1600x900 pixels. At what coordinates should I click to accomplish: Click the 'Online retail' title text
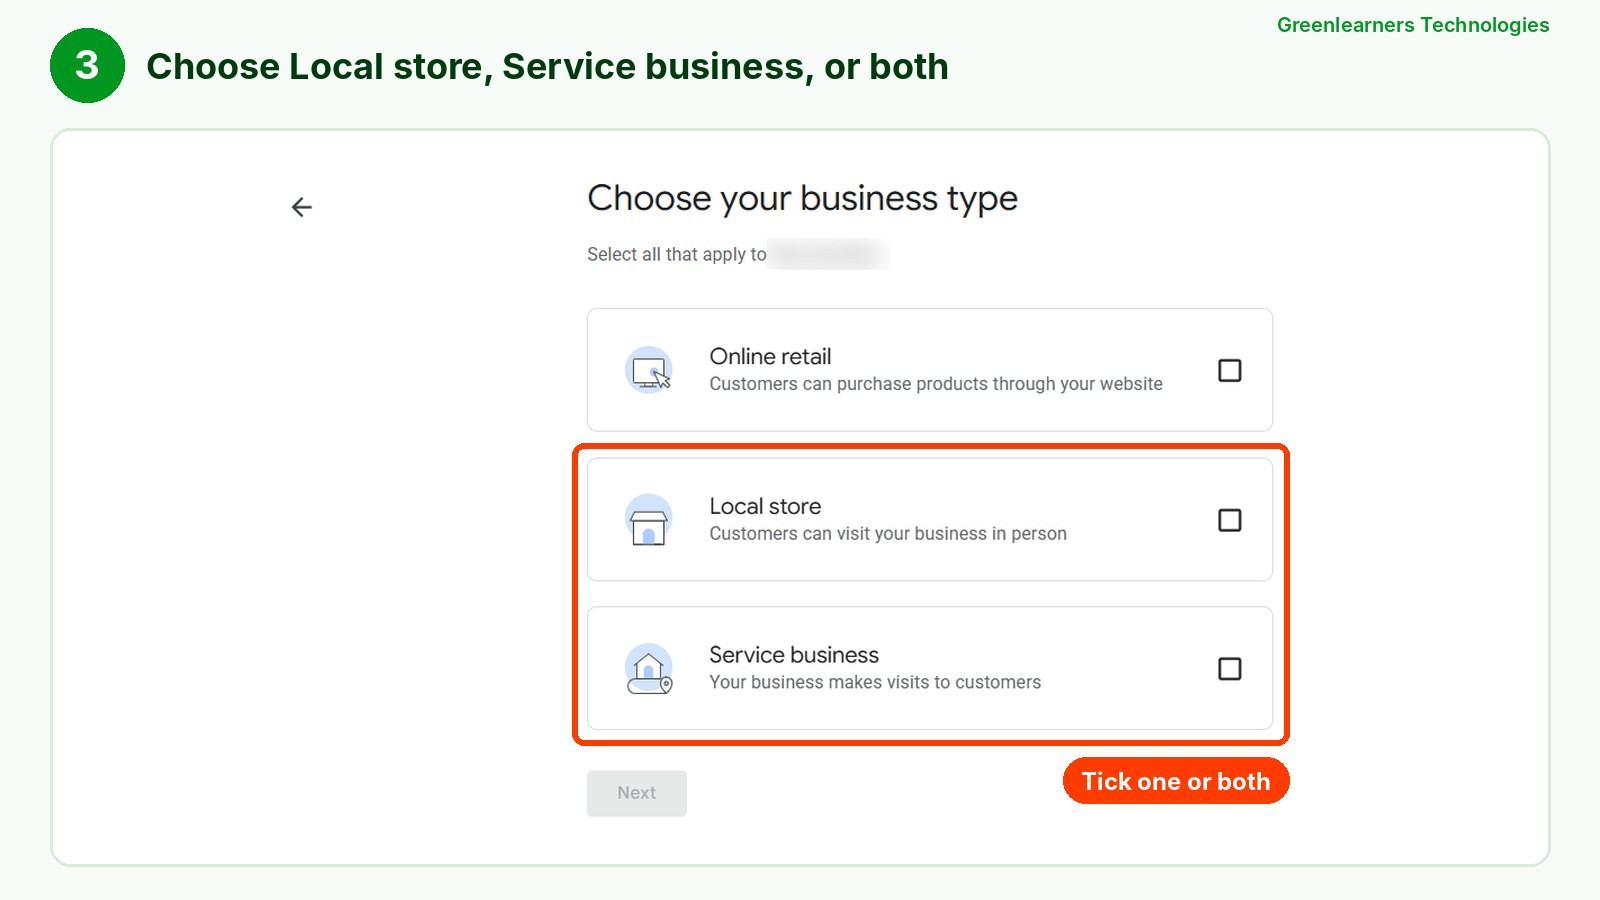[x=770, y=356]
